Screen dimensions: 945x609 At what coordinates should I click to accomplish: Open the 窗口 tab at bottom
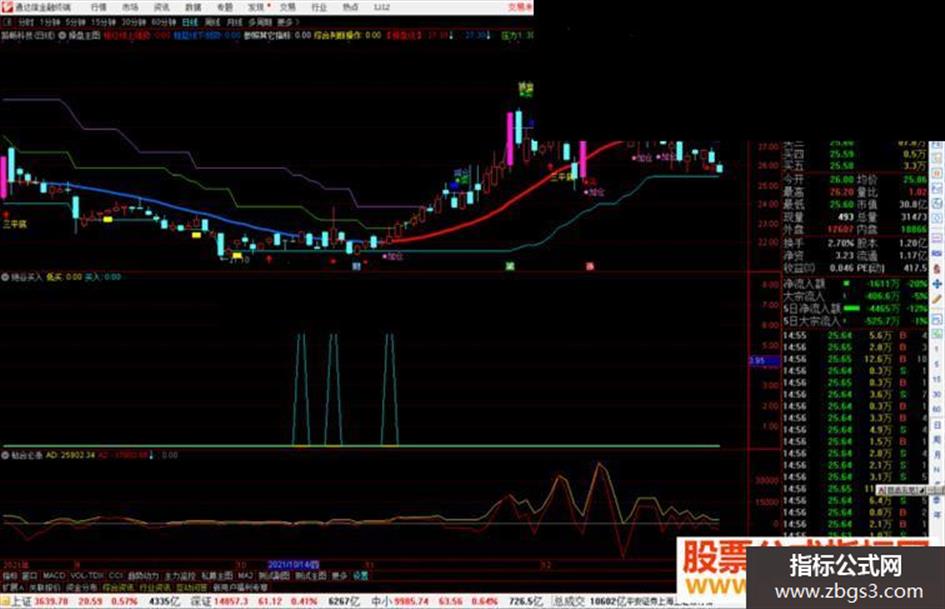click(30, 576)
